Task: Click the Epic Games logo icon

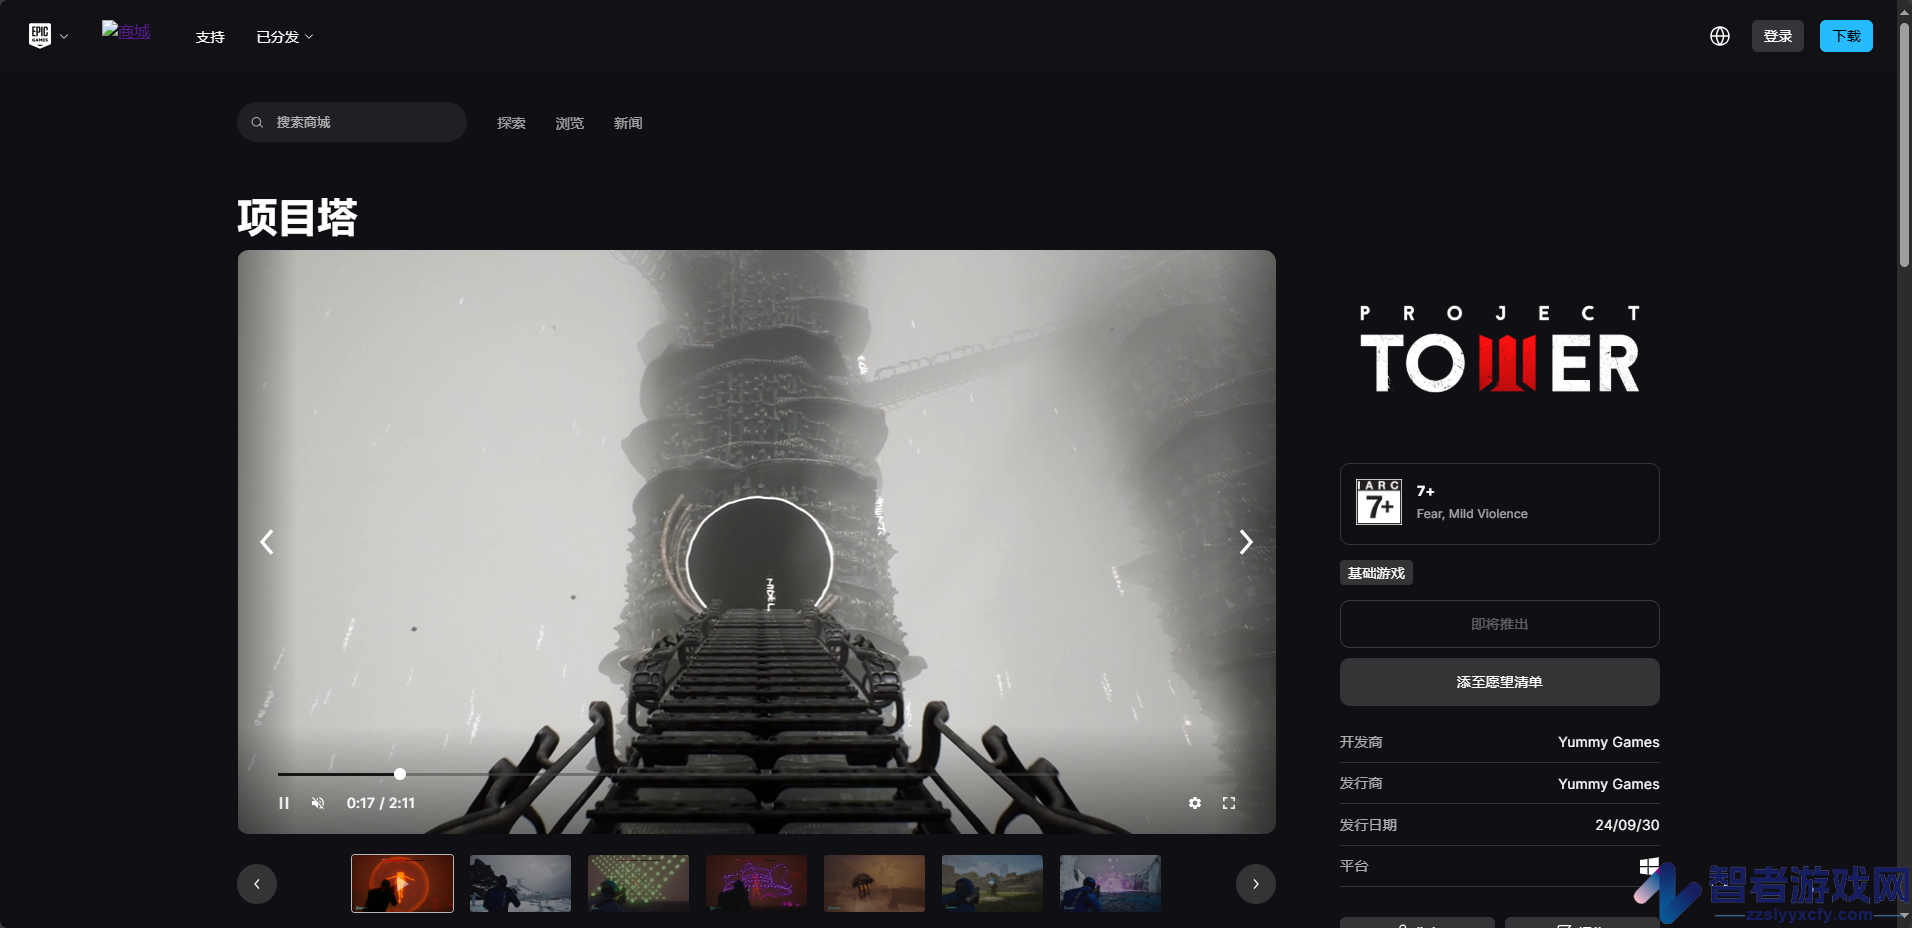Action: coord(40,36)
